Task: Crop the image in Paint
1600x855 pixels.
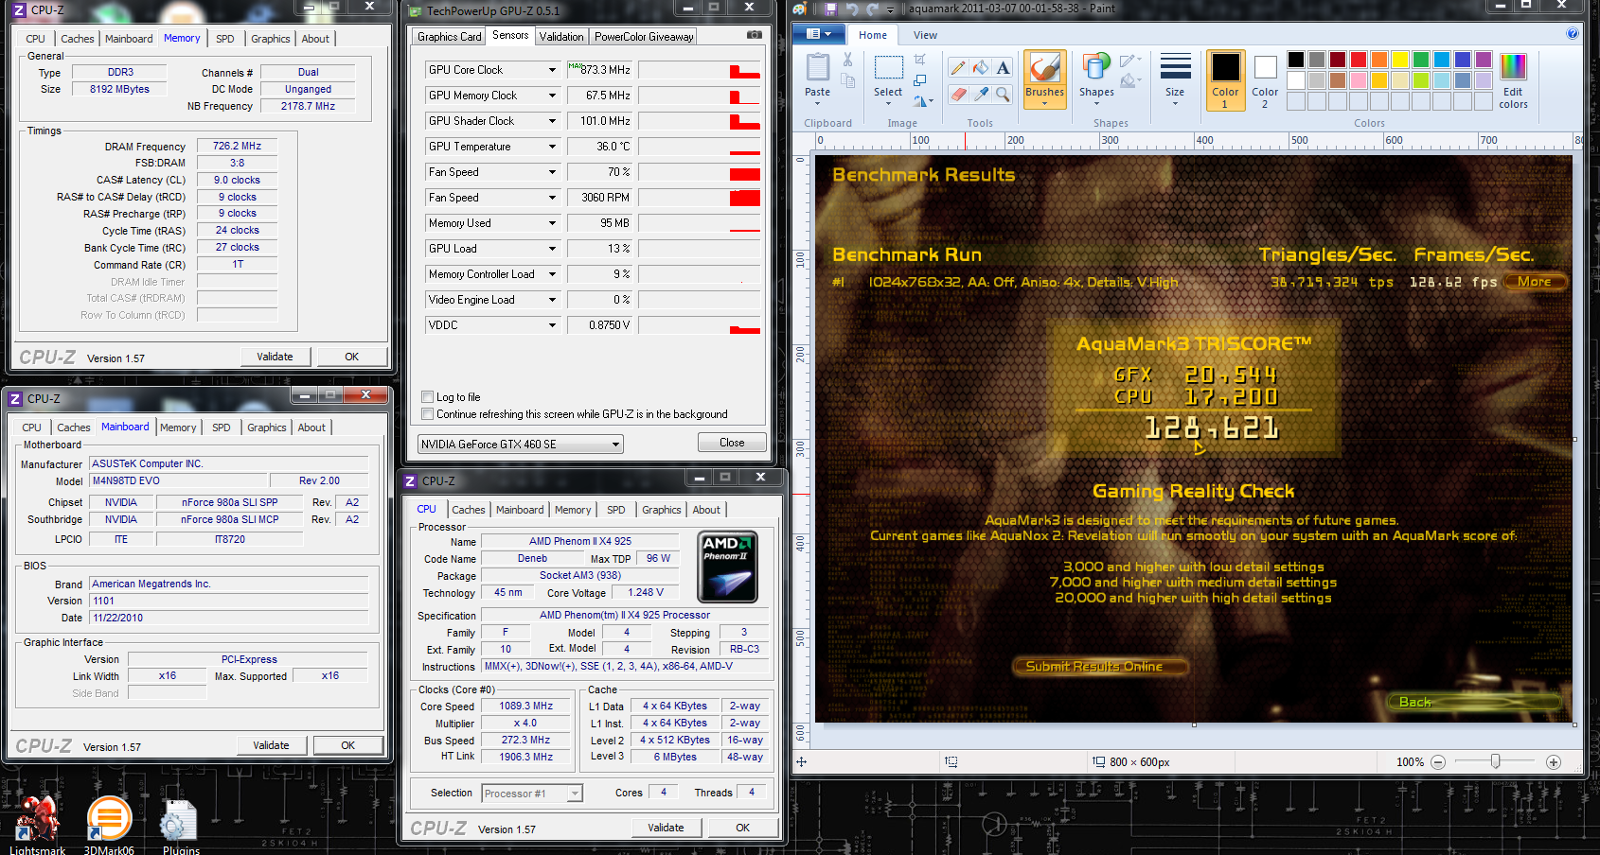Action: (920, 60)
